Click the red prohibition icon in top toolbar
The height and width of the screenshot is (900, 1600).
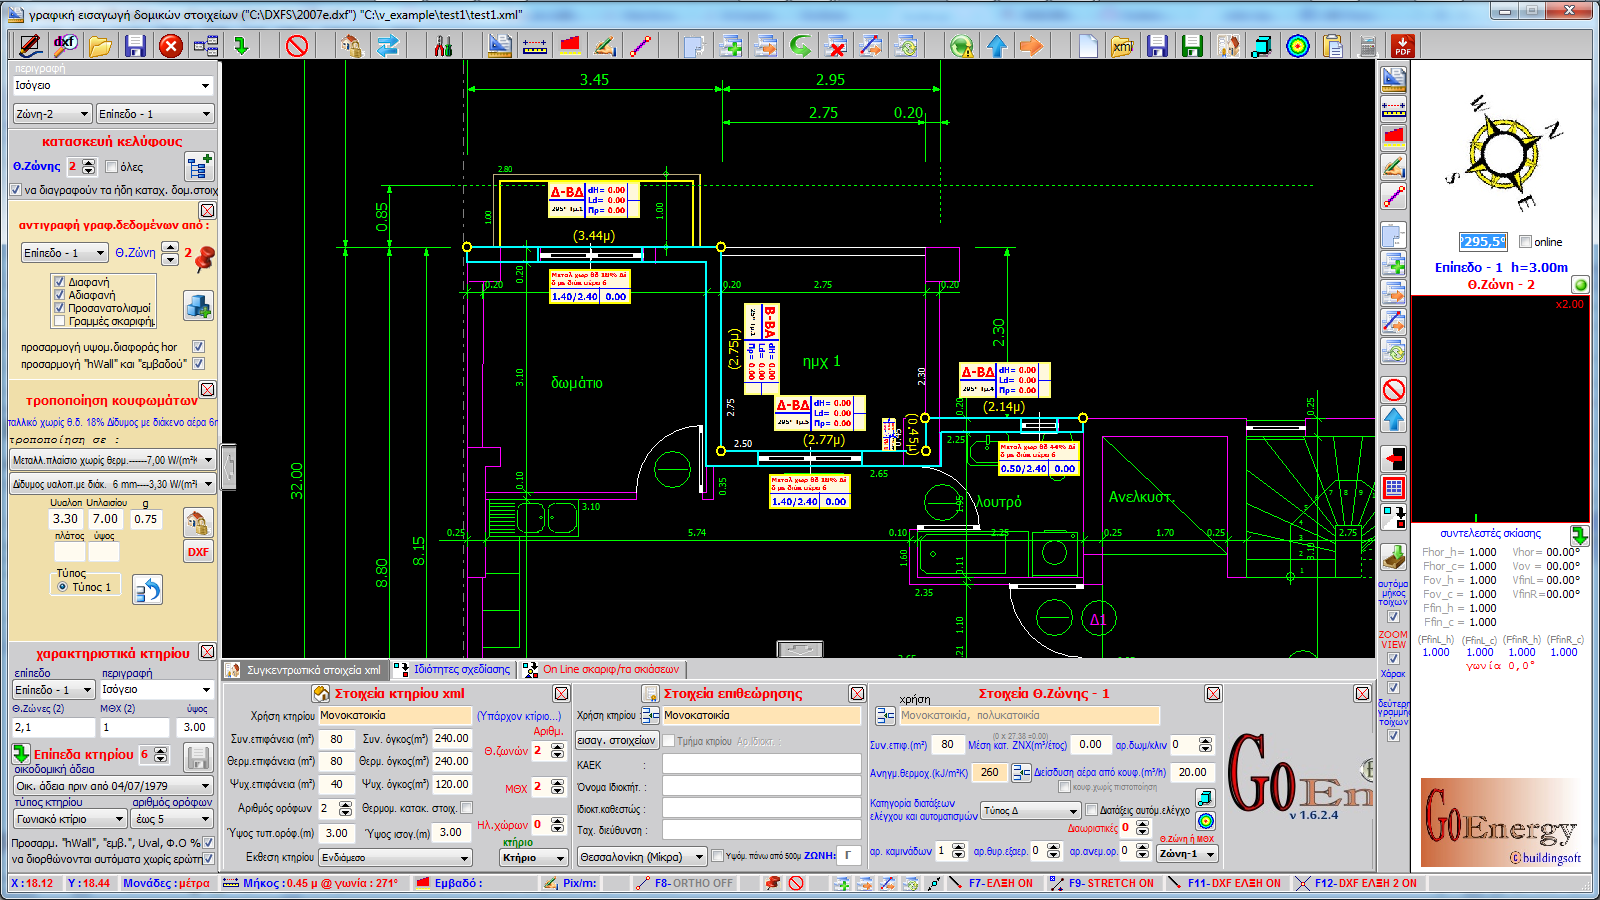297,46
